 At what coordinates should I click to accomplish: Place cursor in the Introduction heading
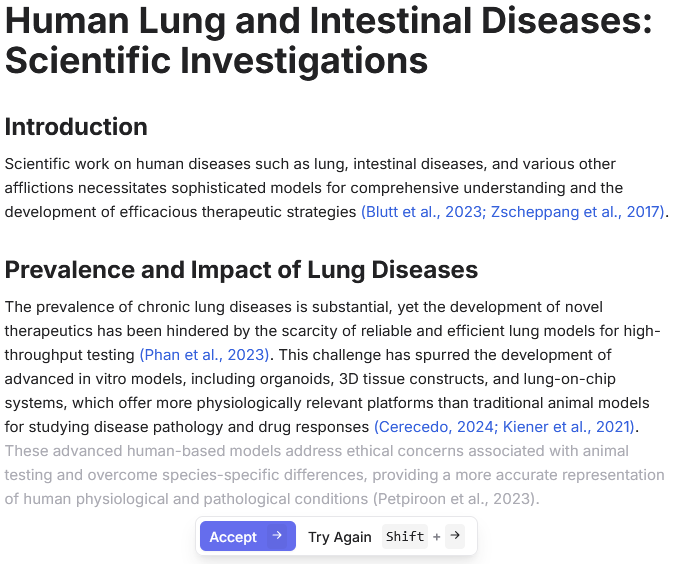[76, 127]
